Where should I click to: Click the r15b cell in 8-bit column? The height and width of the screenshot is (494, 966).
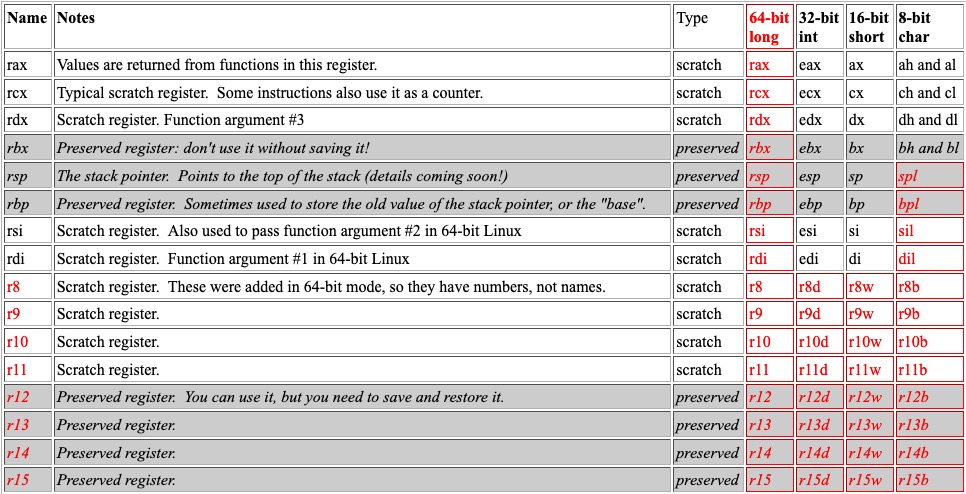pos(929,480)
